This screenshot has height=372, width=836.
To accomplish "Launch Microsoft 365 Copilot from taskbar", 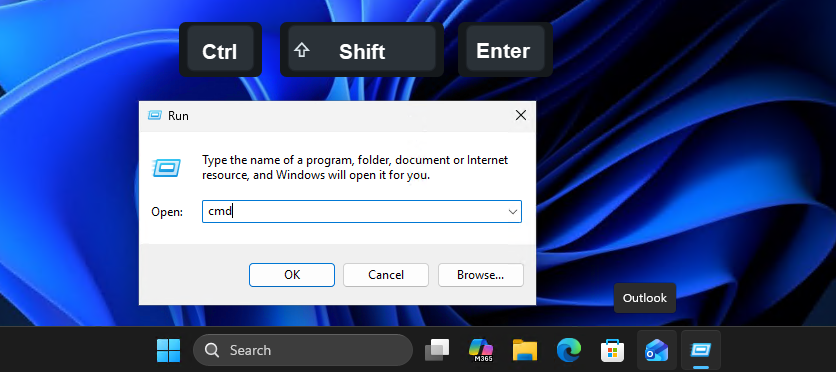I will point(481,350).
